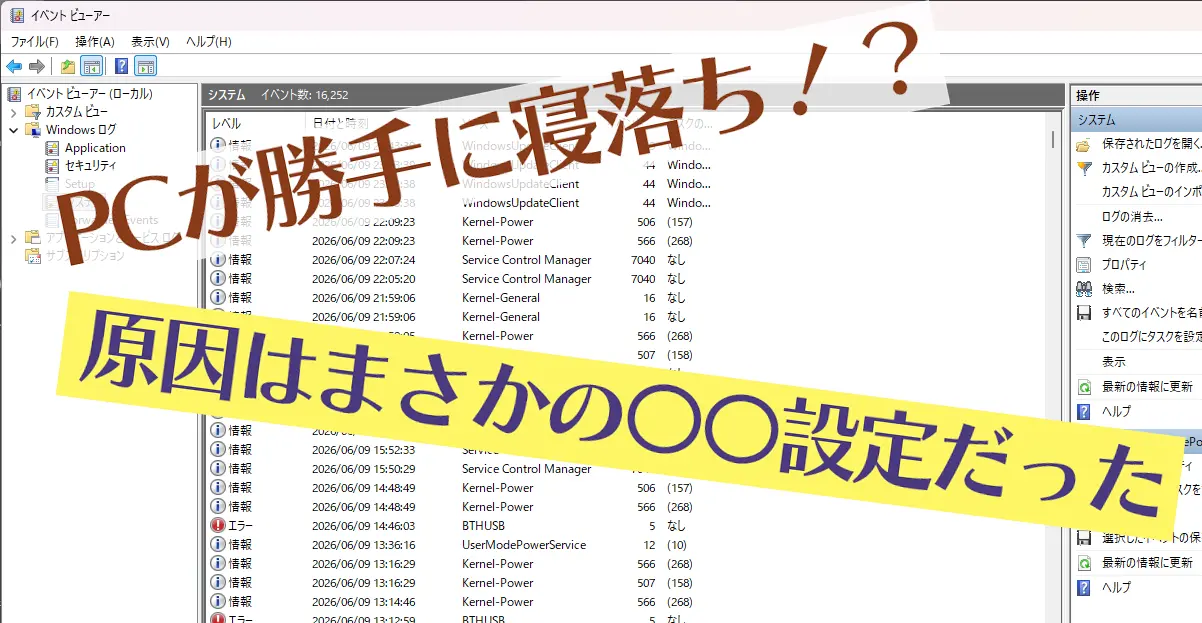Click このログにタスクを設定 action link
This screenshot has width=1202, height=623.
click(x=1151, y=338)
